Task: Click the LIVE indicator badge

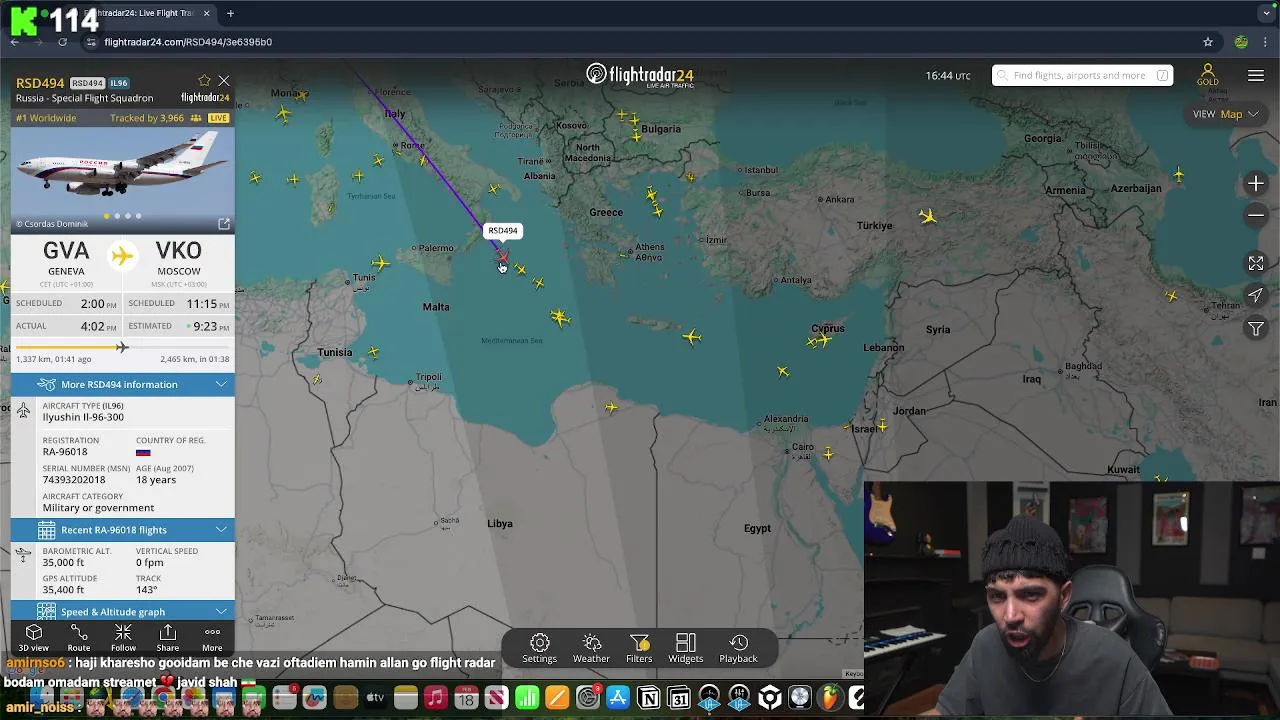Action: pyautogui.click(x=218, y=118)
